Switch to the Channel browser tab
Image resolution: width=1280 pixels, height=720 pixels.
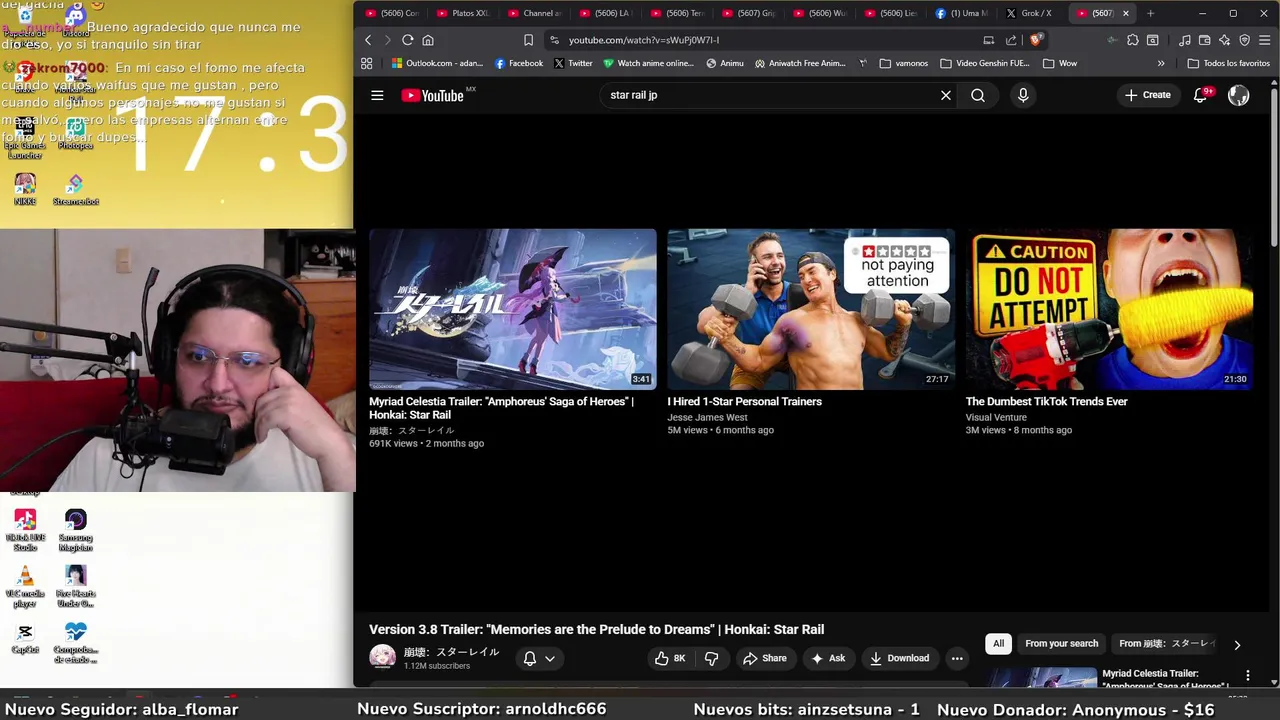click(534, 13)
